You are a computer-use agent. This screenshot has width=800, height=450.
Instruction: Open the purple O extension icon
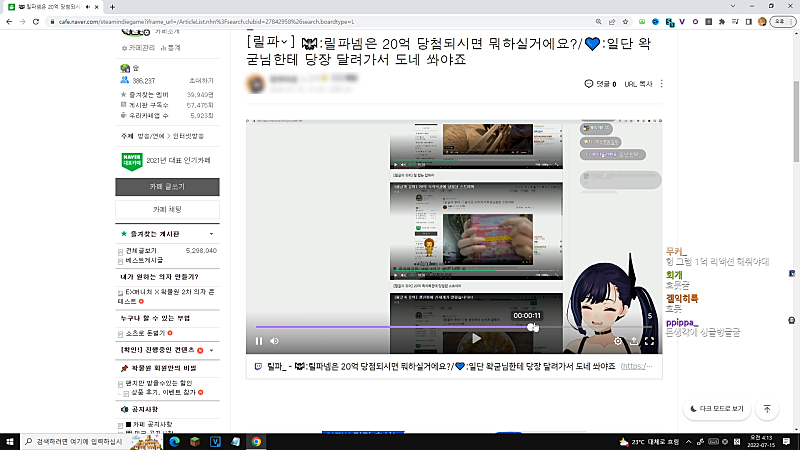[x=695, y=21]
